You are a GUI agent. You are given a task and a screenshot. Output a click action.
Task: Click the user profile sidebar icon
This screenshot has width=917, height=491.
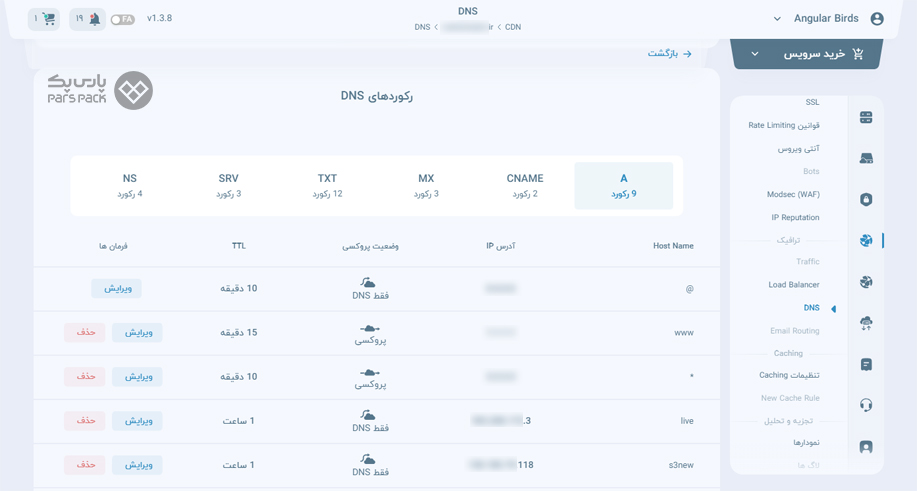click(x=866, y=447)
